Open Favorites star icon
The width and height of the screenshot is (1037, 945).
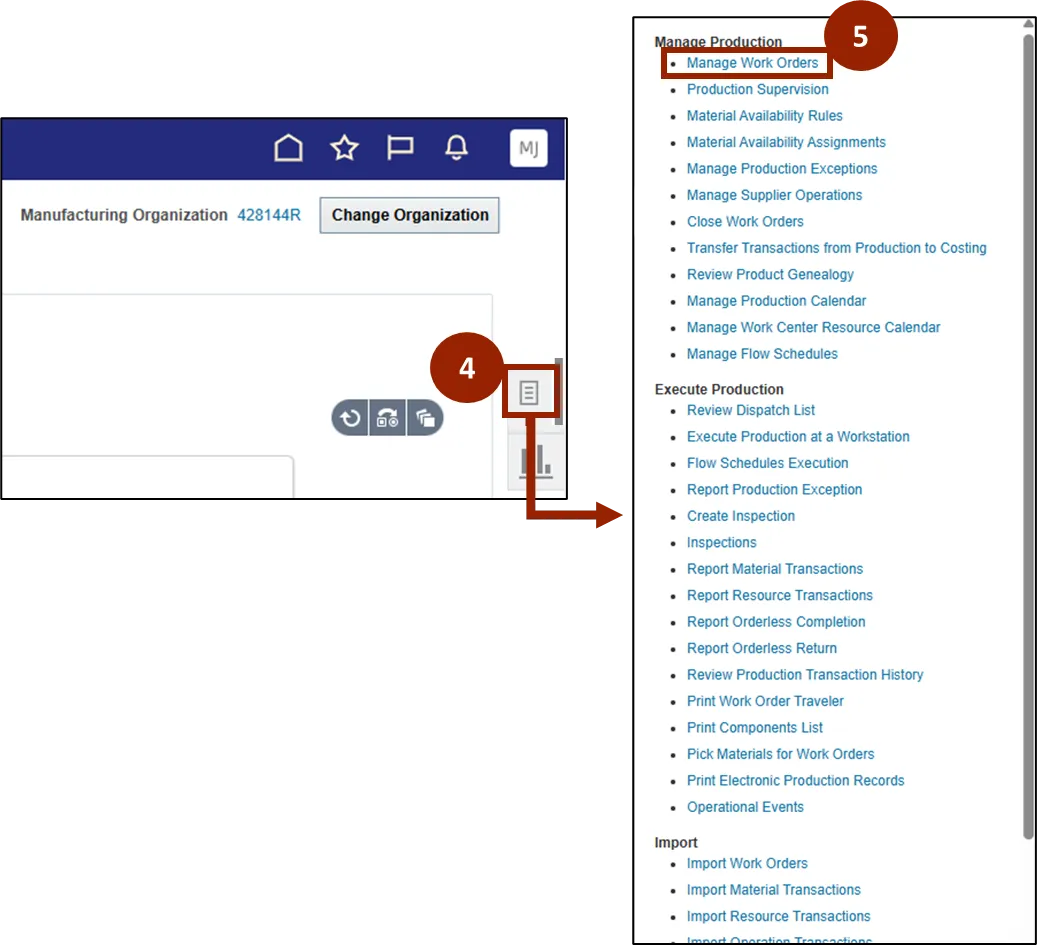344,147
